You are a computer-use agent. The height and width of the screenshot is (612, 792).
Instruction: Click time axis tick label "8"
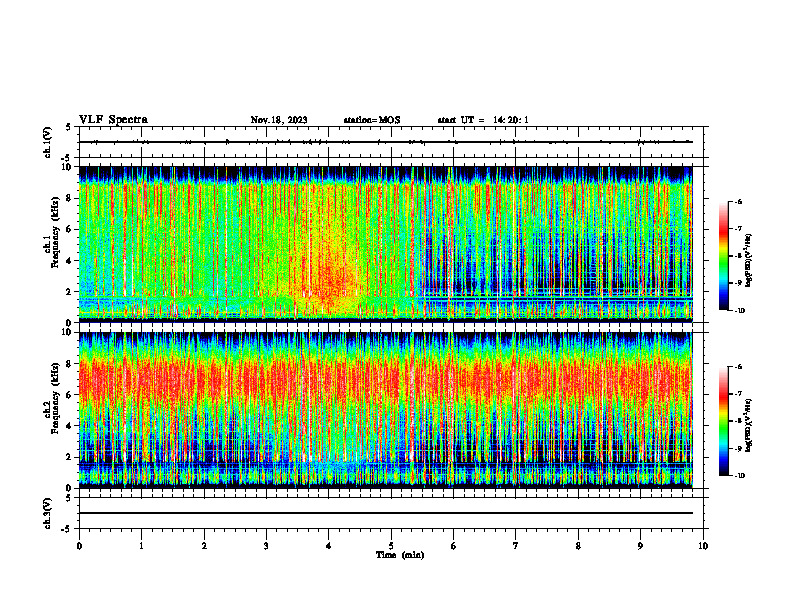(578, 546)
